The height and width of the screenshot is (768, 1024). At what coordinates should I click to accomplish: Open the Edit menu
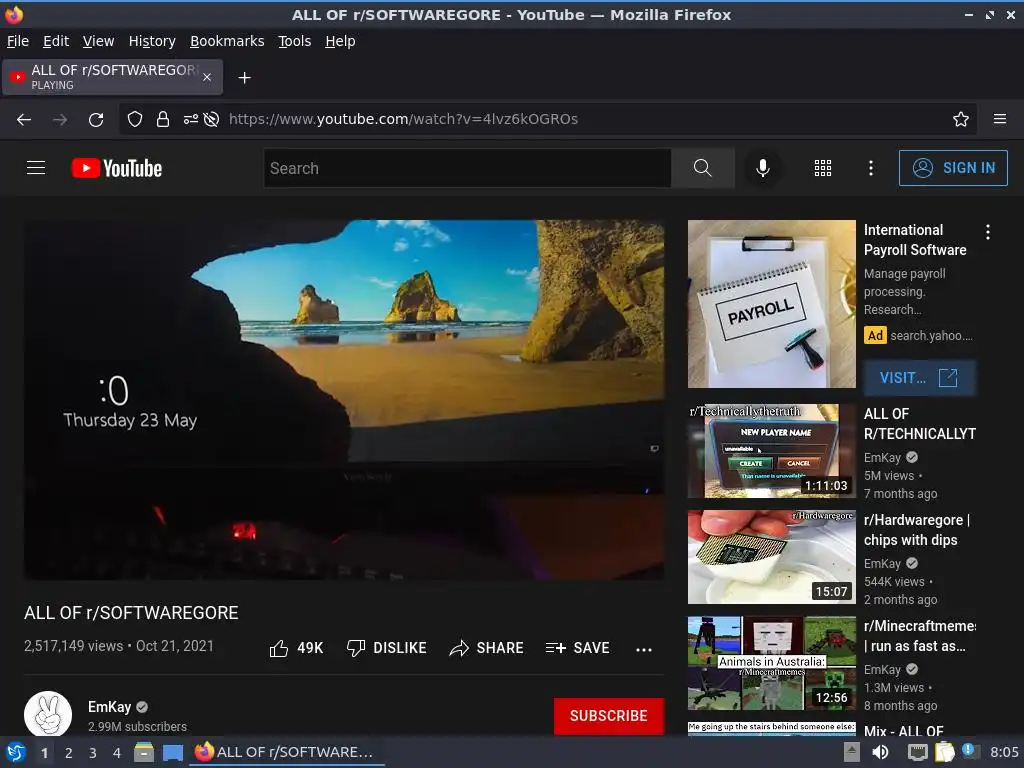[x=56, y=41]
